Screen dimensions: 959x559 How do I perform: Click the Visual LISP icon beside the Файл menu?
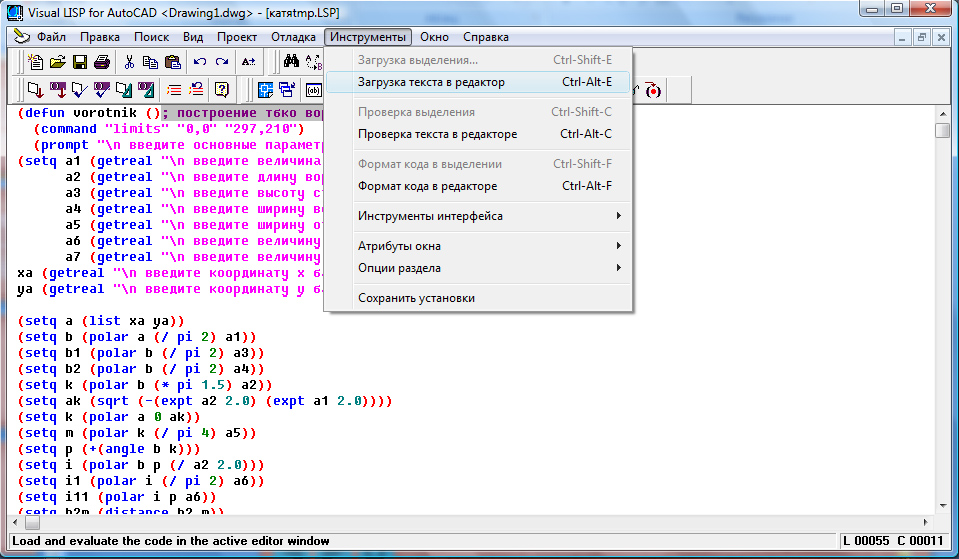(x=22, y=37)
